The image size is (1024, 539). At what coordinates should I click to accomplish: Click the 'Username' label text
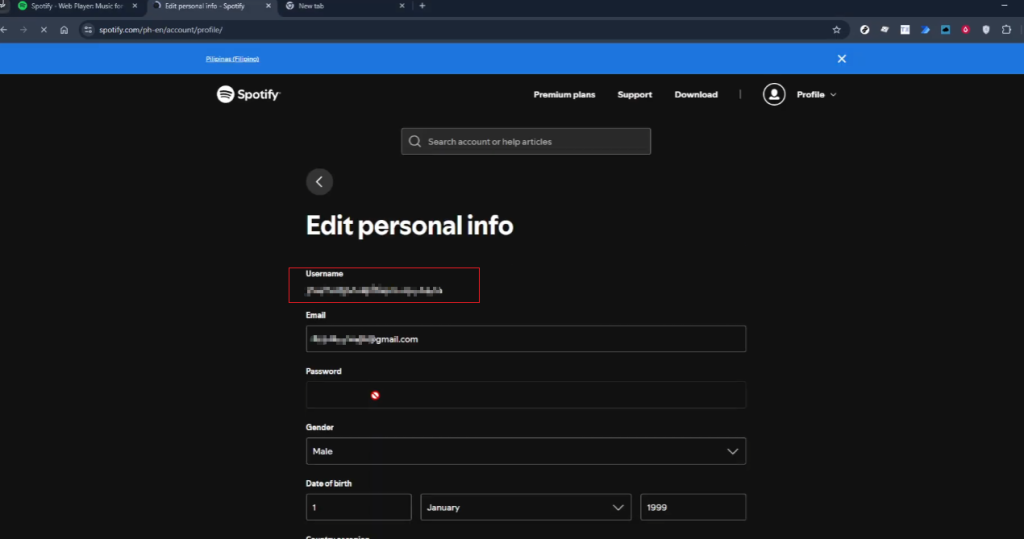pyautogui.click(x=325, y=274)
